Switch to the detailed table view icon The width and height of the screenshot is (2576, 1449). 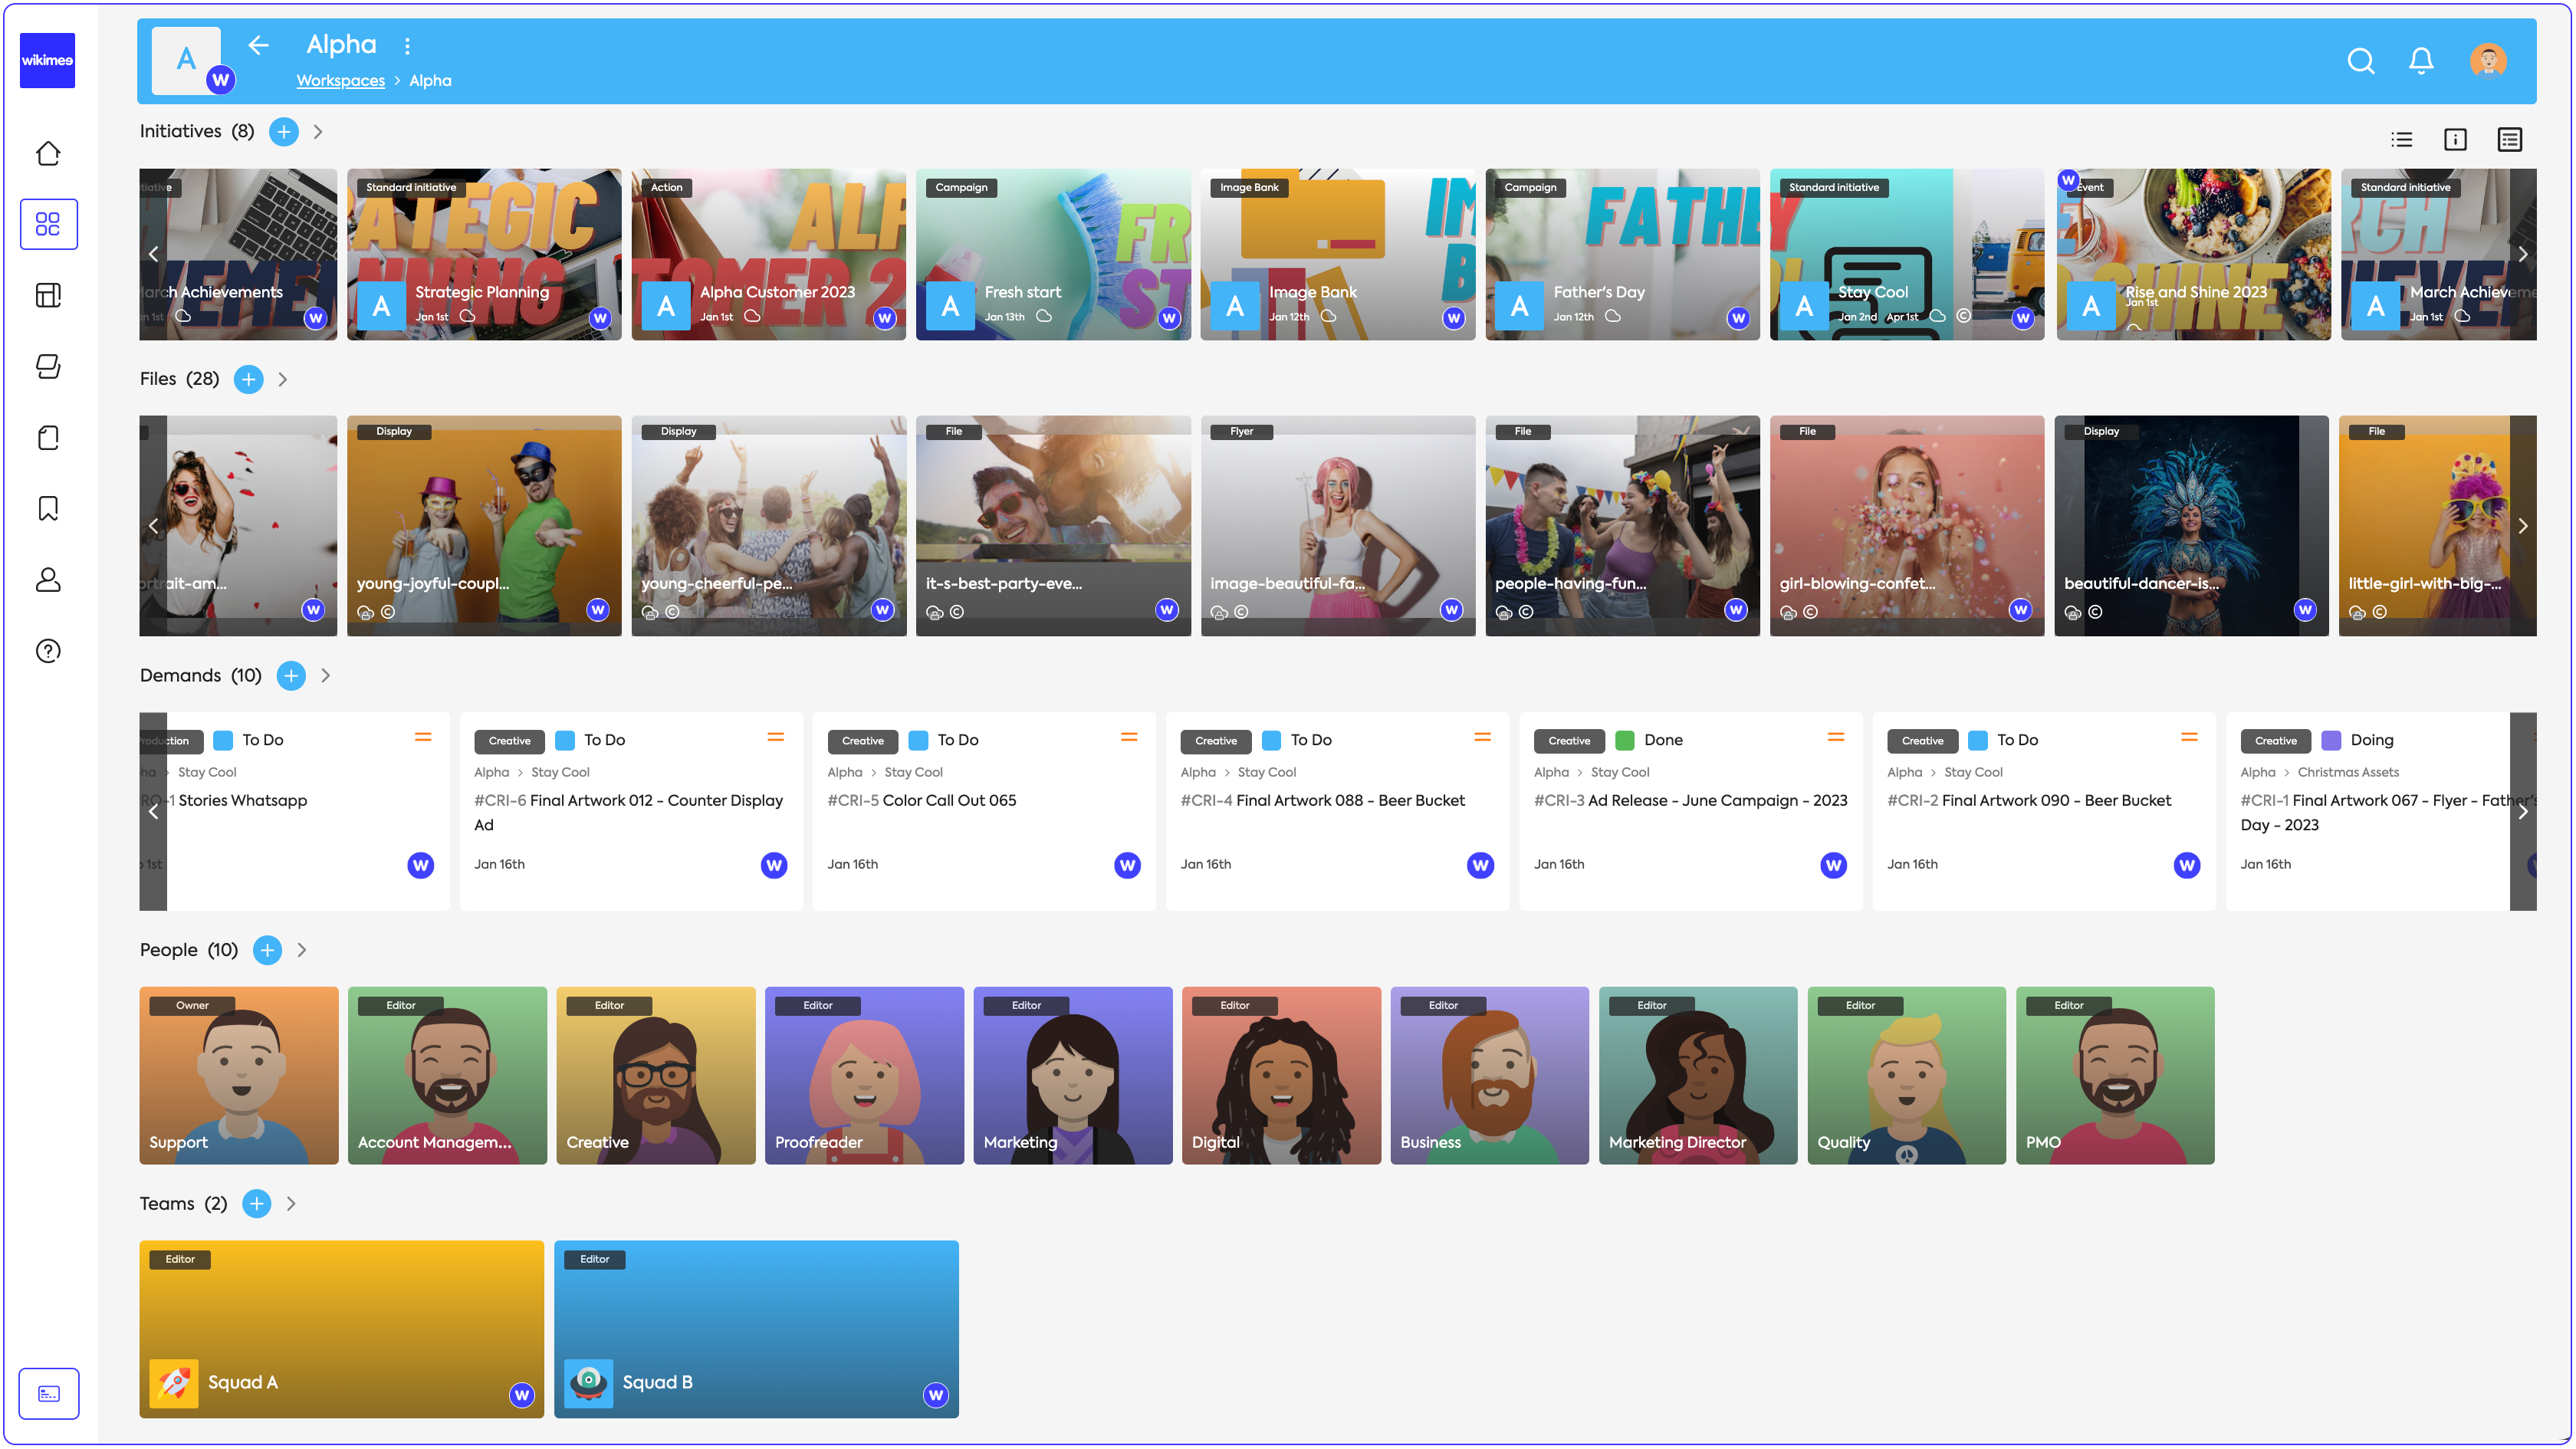(2509, 140)
